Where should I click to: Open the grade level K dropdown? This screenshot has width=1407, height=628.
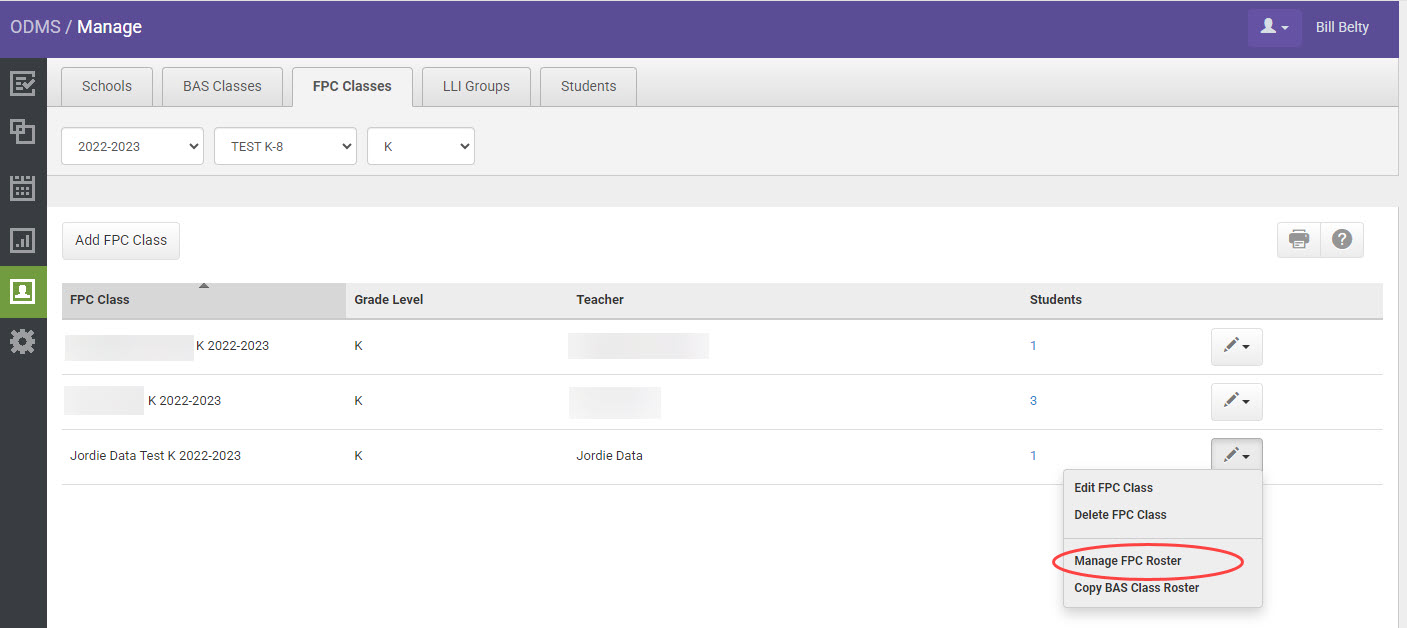coord(420,145)
